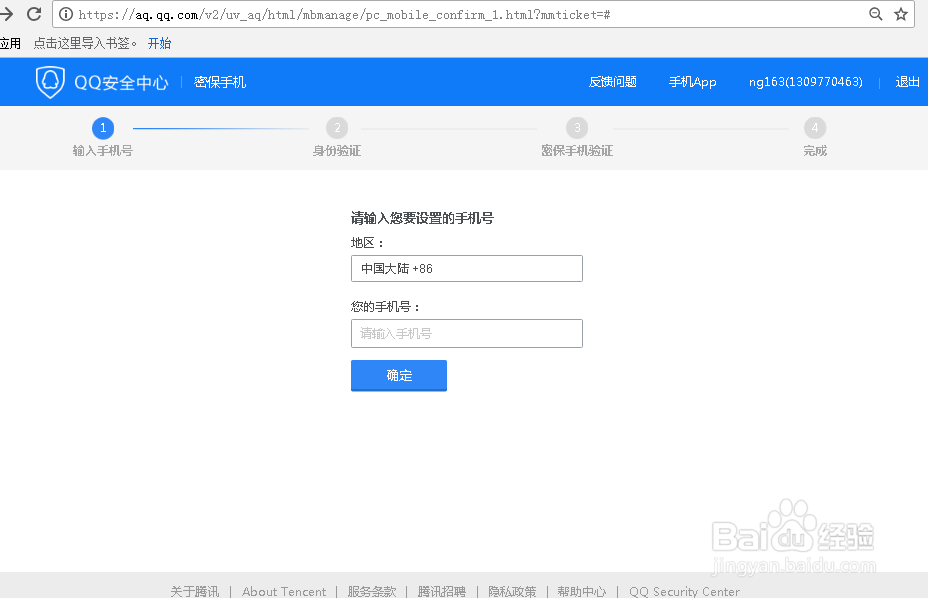The width and height of the screenshot is (928, 598).
Task: Focus the 请输入手机号 phone number field
Action: (x=467, y=333)
